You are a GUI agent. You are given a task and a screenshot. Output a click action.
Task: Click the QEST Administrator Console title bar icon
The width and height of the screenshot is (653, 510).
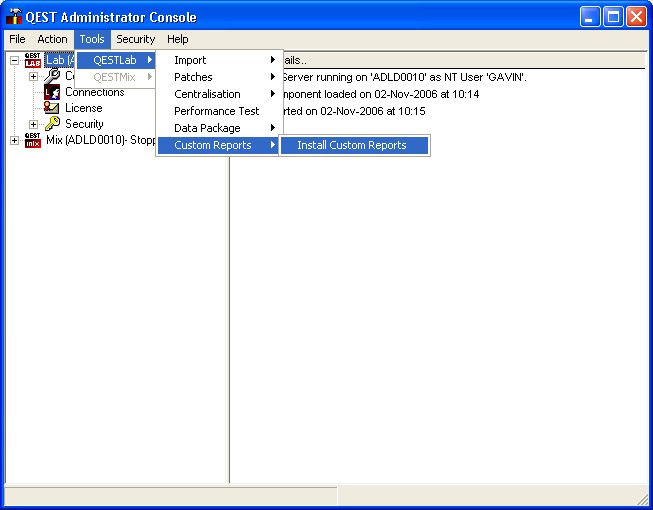(14, 17)
